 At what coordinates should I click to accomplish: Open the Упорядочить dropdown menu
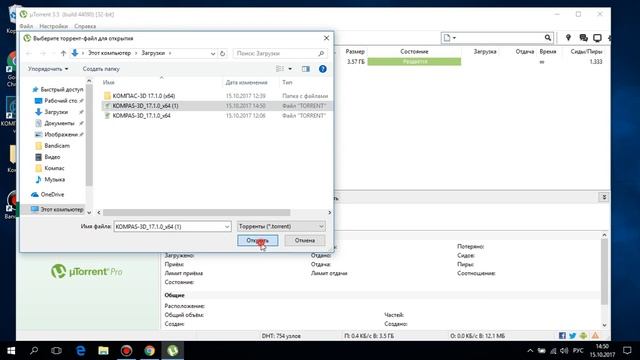(x=48, y=69)
